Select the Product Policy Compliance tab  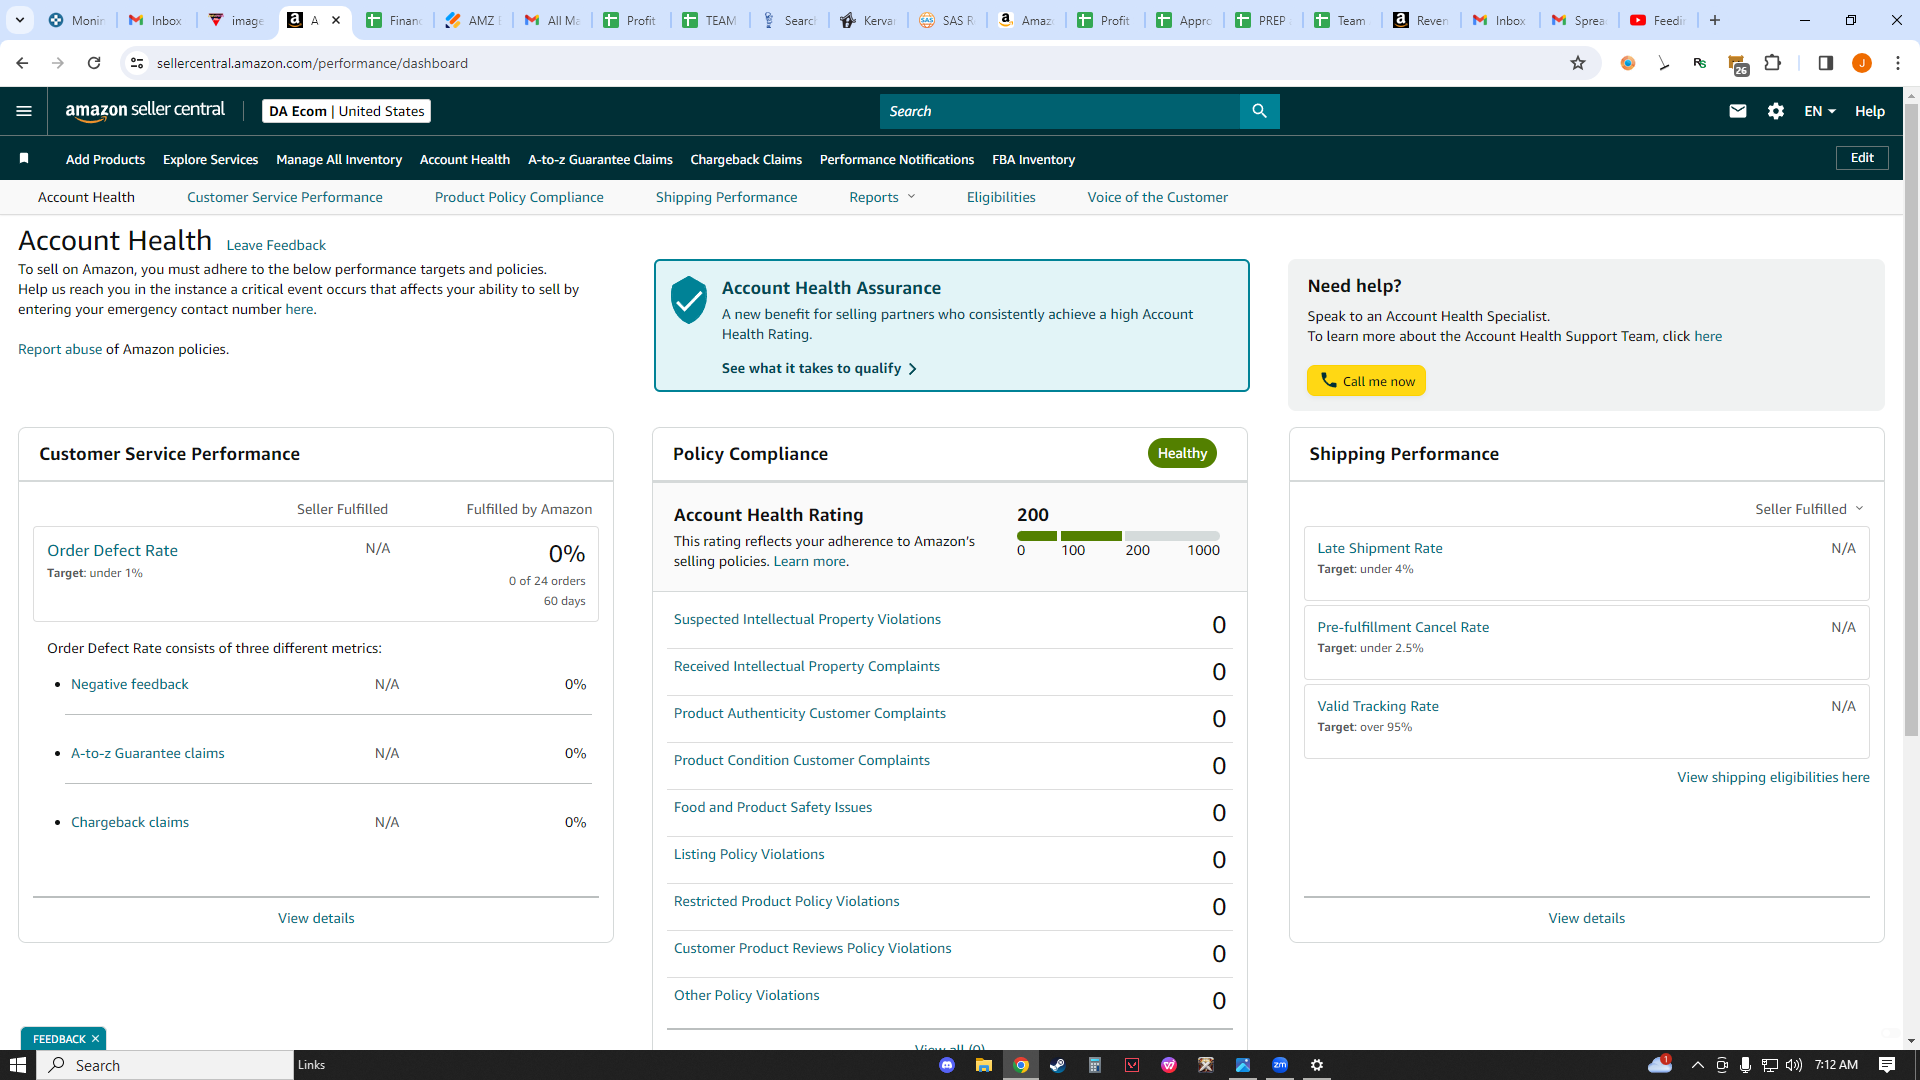(x=519, y=197)
